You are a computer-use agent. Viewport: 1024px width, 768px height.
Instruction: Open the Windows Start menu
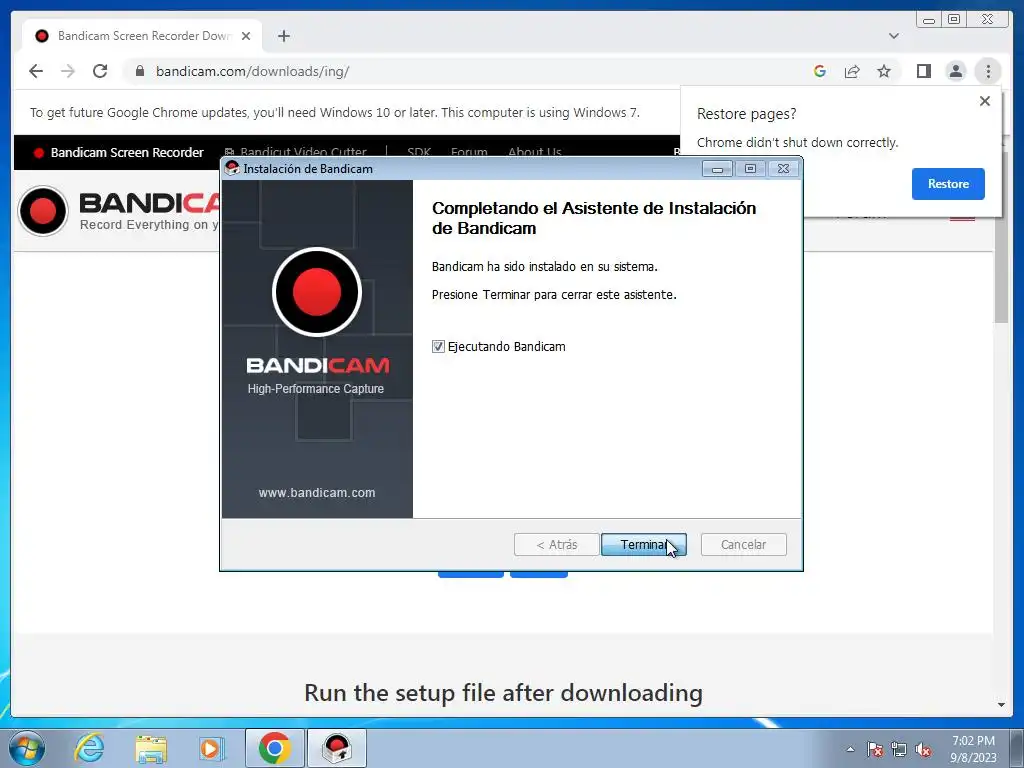(26, 748)
